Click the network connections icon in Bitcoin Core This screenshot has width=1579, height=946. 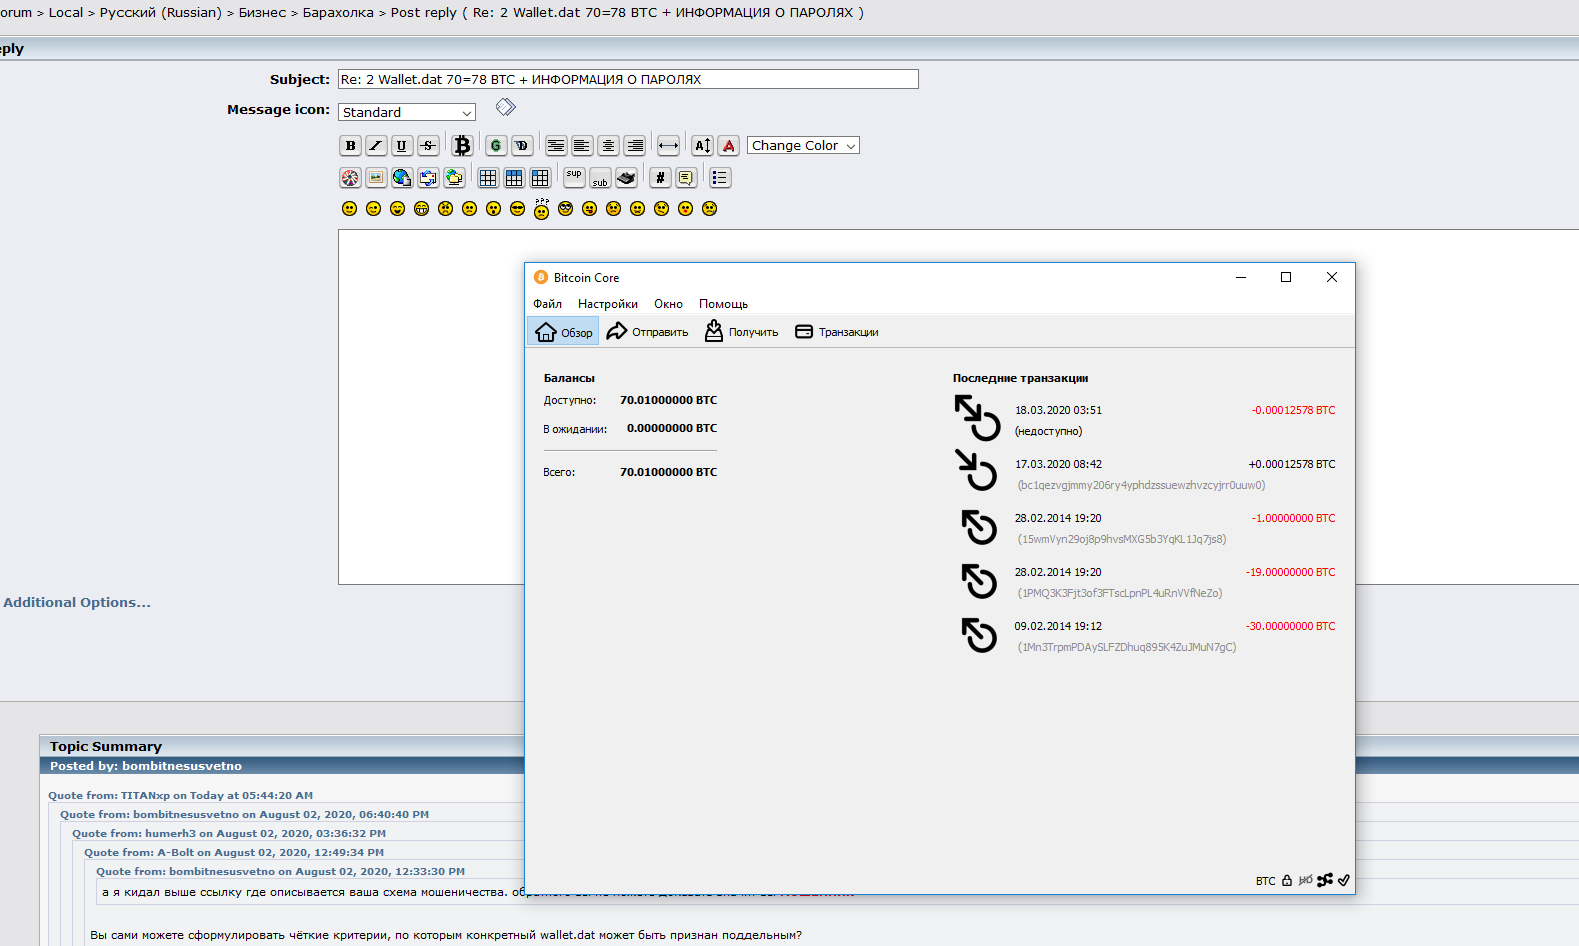point(1325,881)
